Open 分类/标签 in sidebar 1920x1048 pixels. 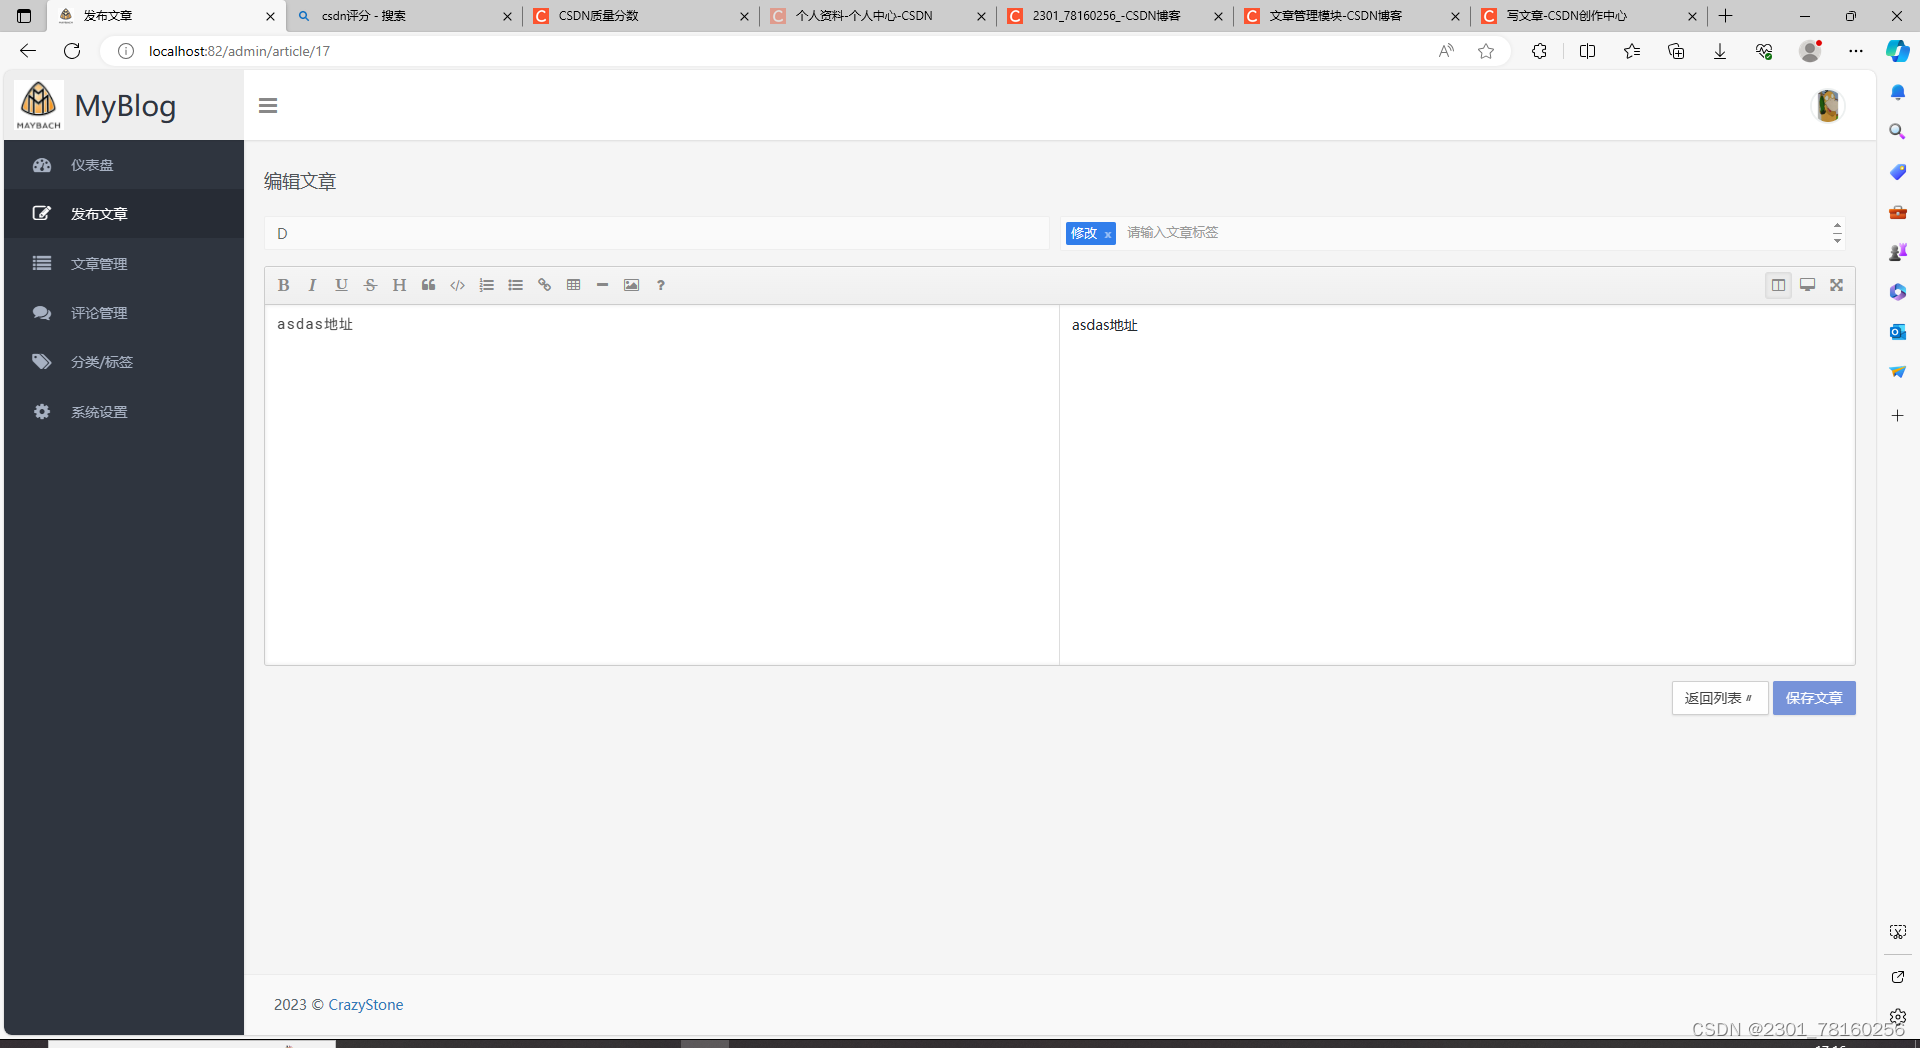click(x=124, y=362)
